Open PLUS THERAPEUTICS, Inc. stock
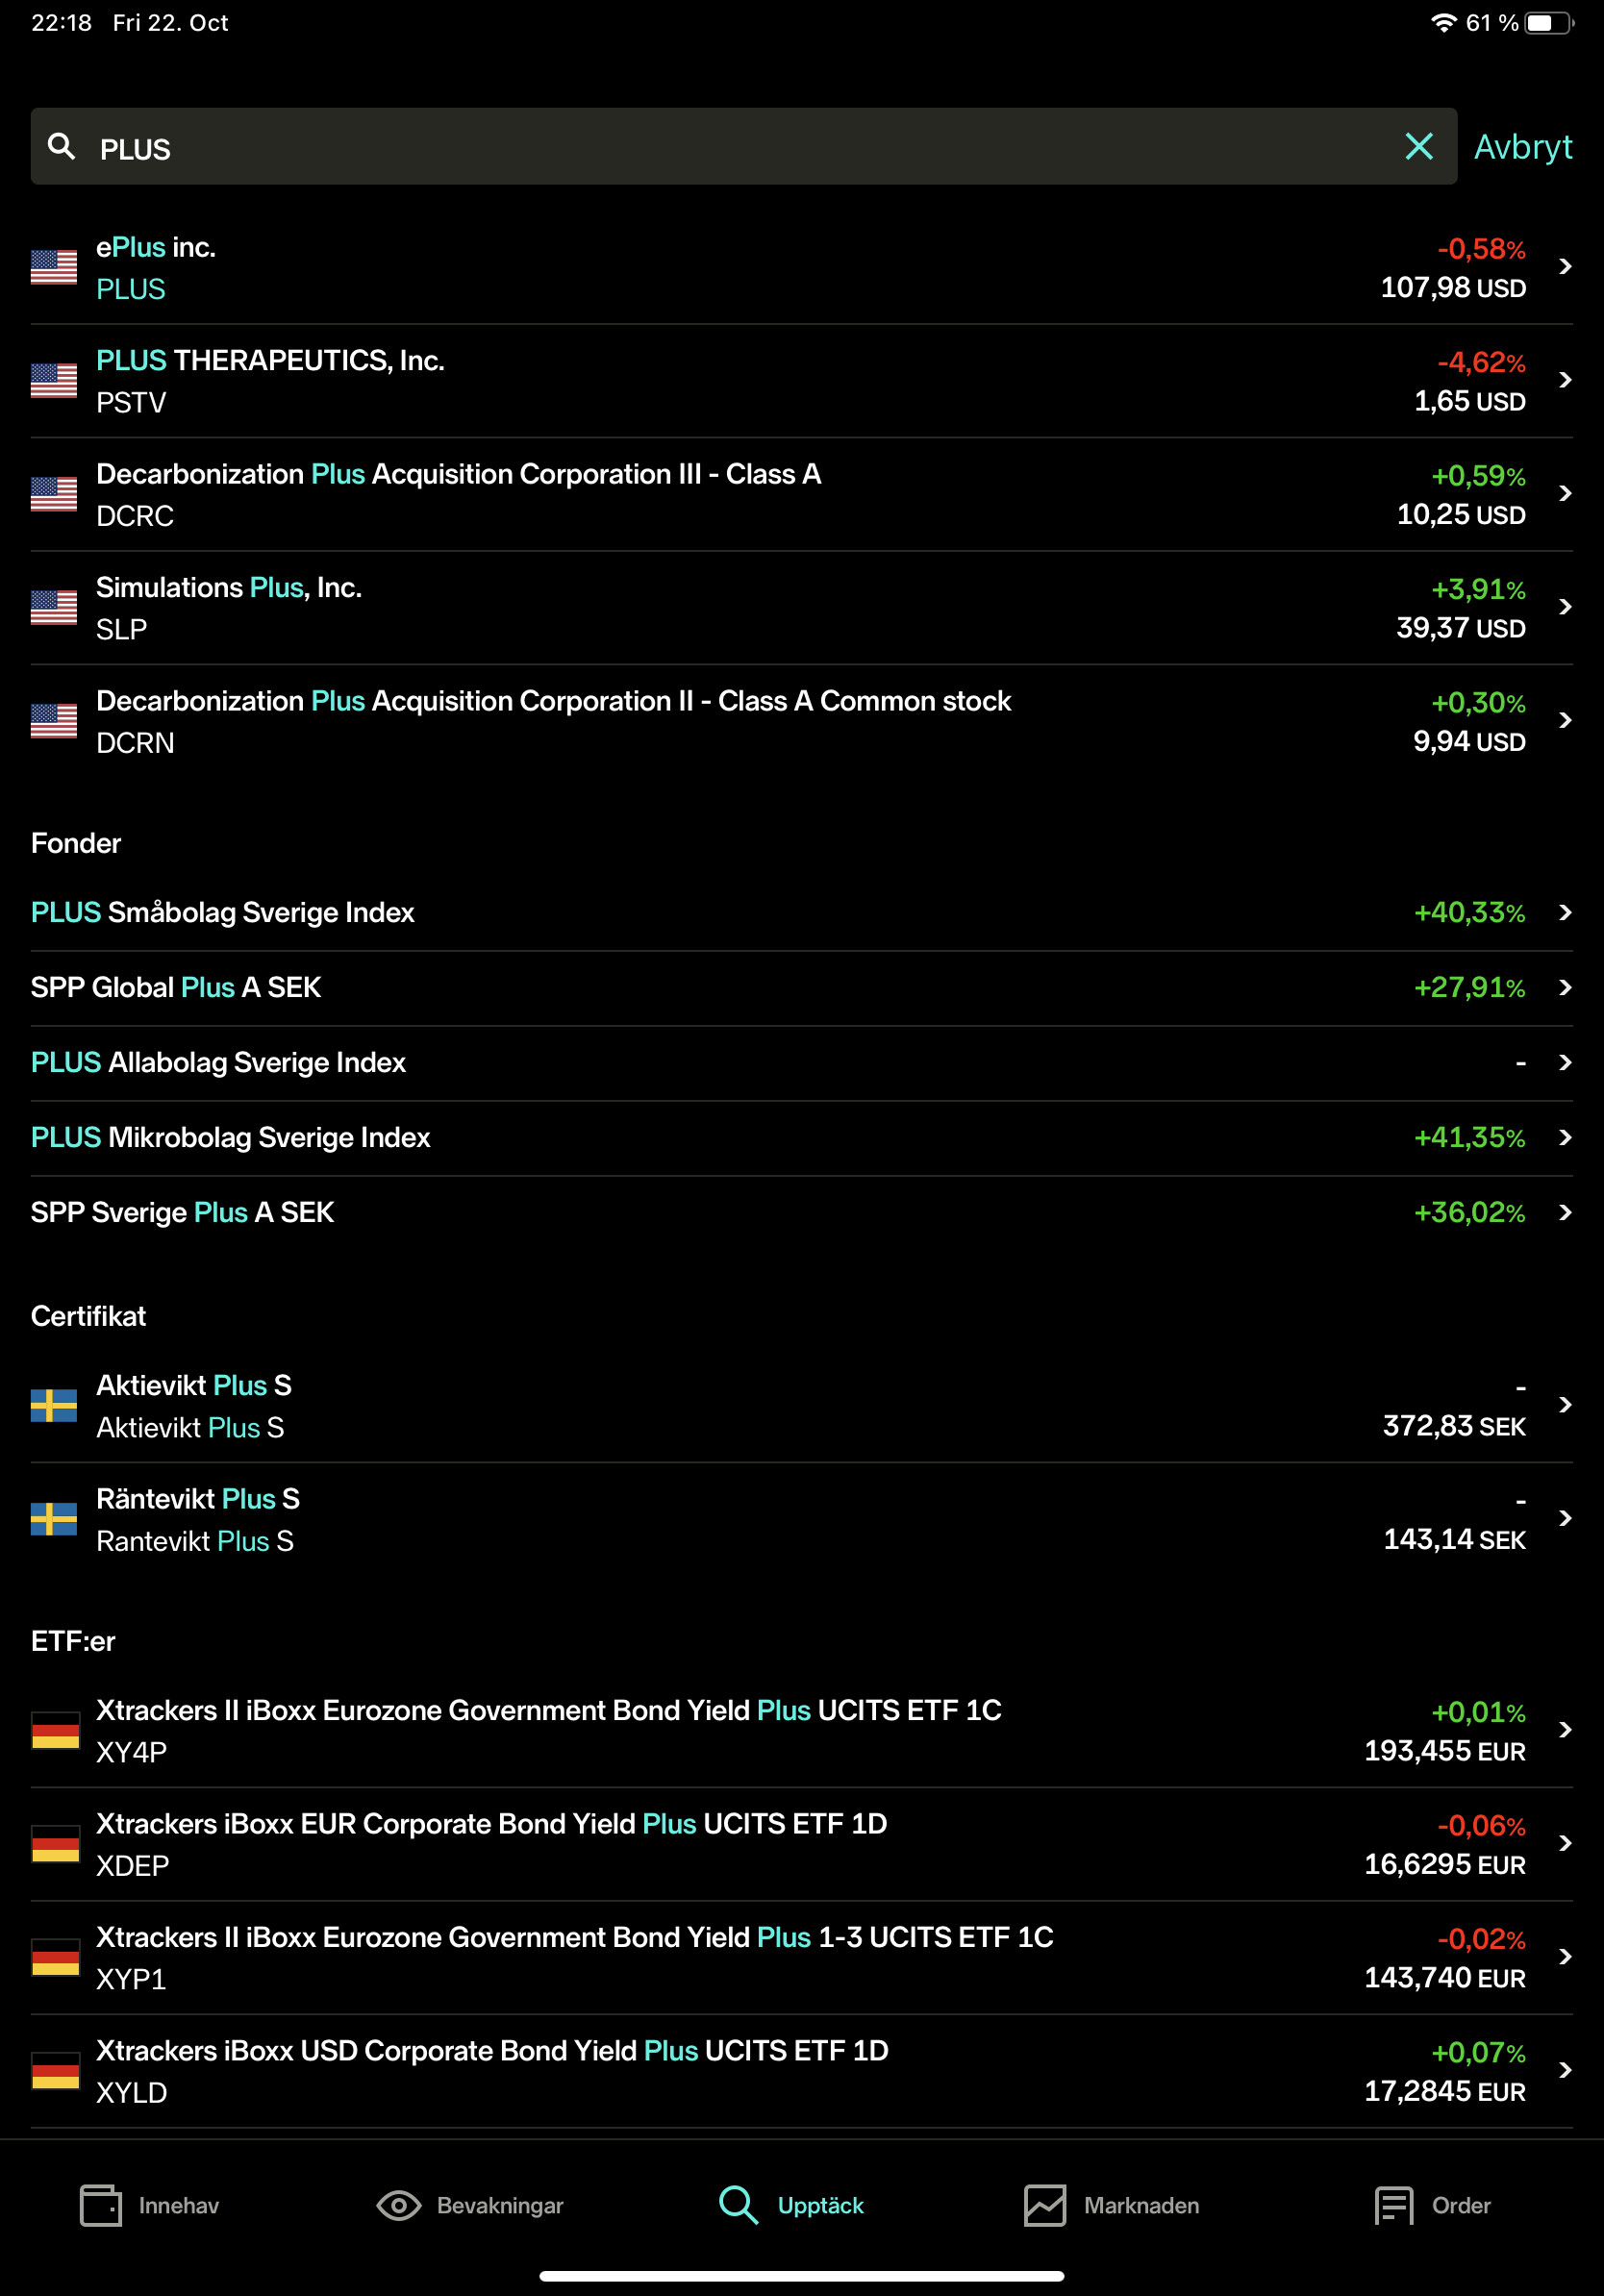 [270, 380]
